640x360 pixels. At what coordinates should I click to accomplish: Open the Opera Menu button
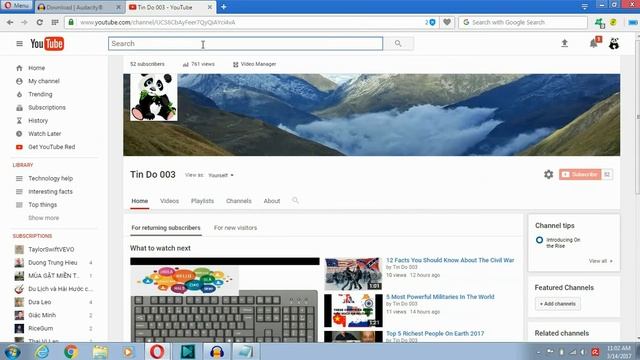(17, 6)
